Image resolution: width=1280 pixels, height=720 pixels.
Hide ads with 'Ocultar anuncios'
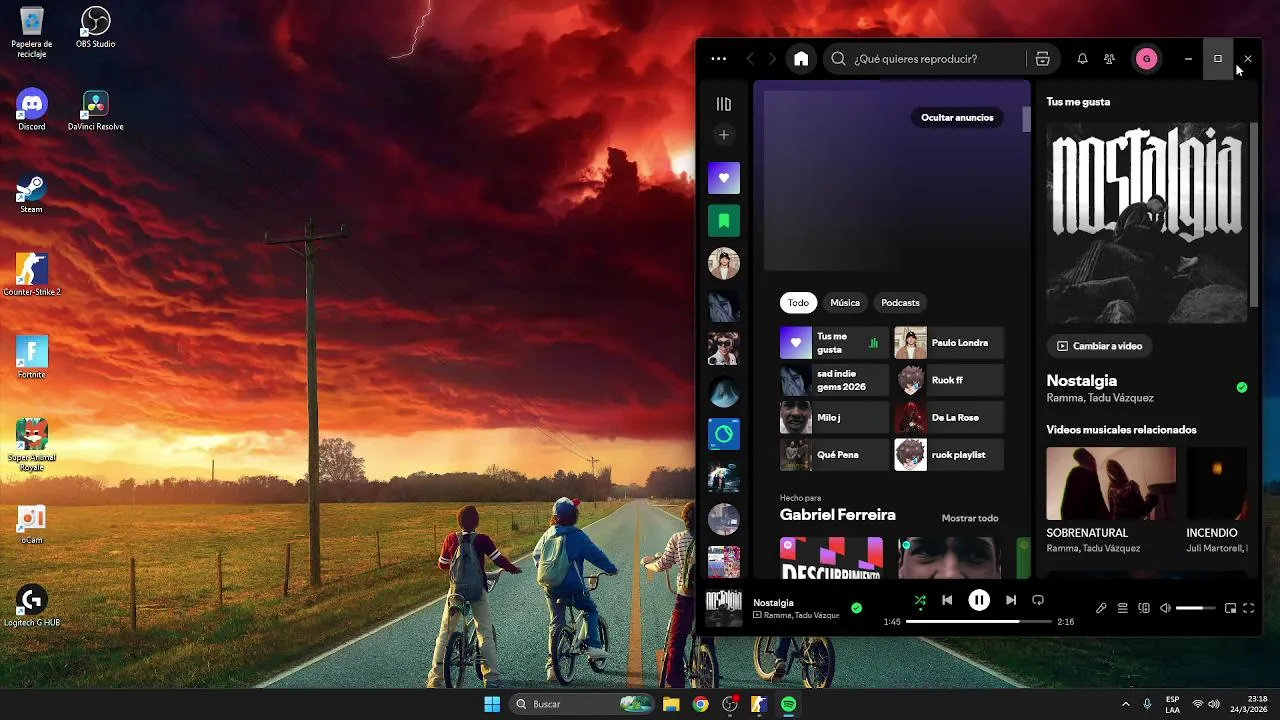(957, 118)
